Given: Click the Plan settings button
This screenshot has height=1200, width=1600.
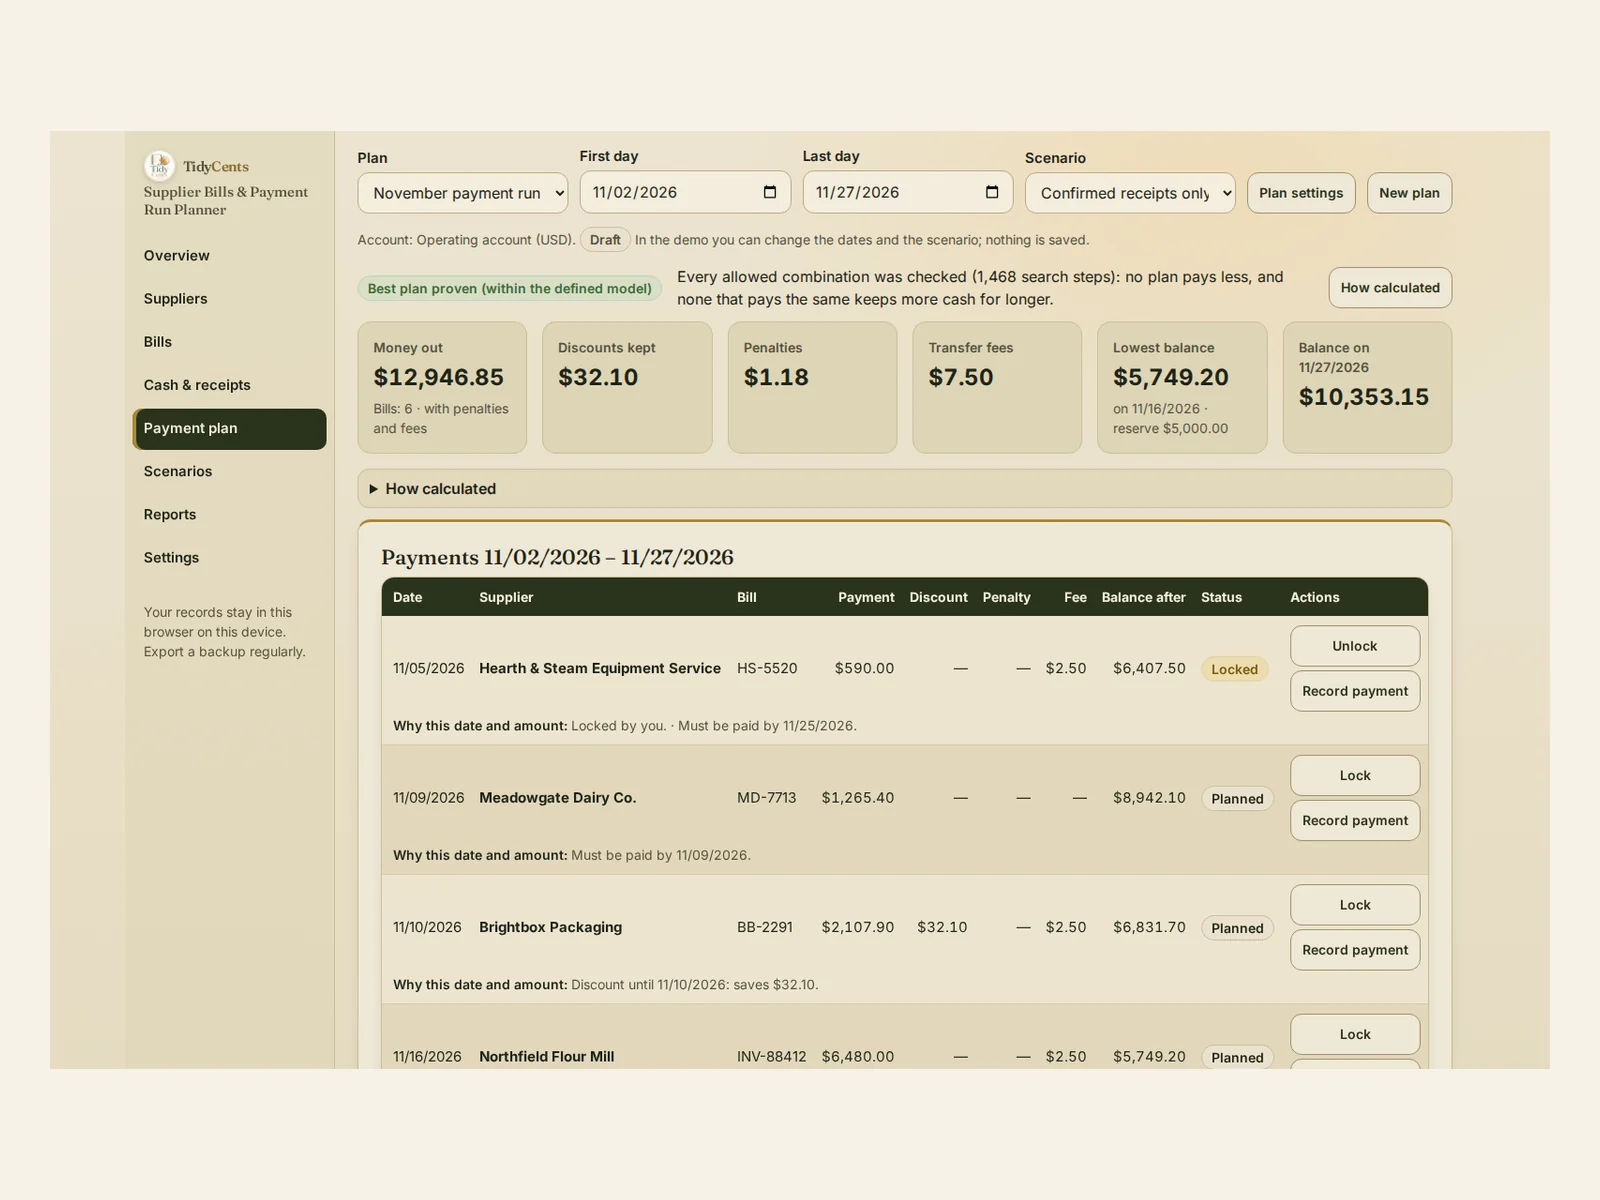Looking at the screenshot, I should pos(1301,193).
